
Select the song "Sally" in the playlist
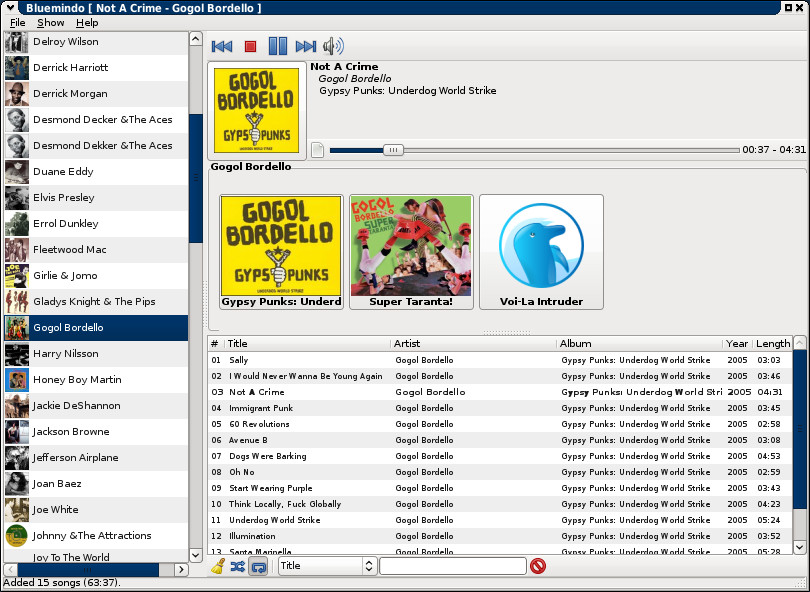(500, 360)
